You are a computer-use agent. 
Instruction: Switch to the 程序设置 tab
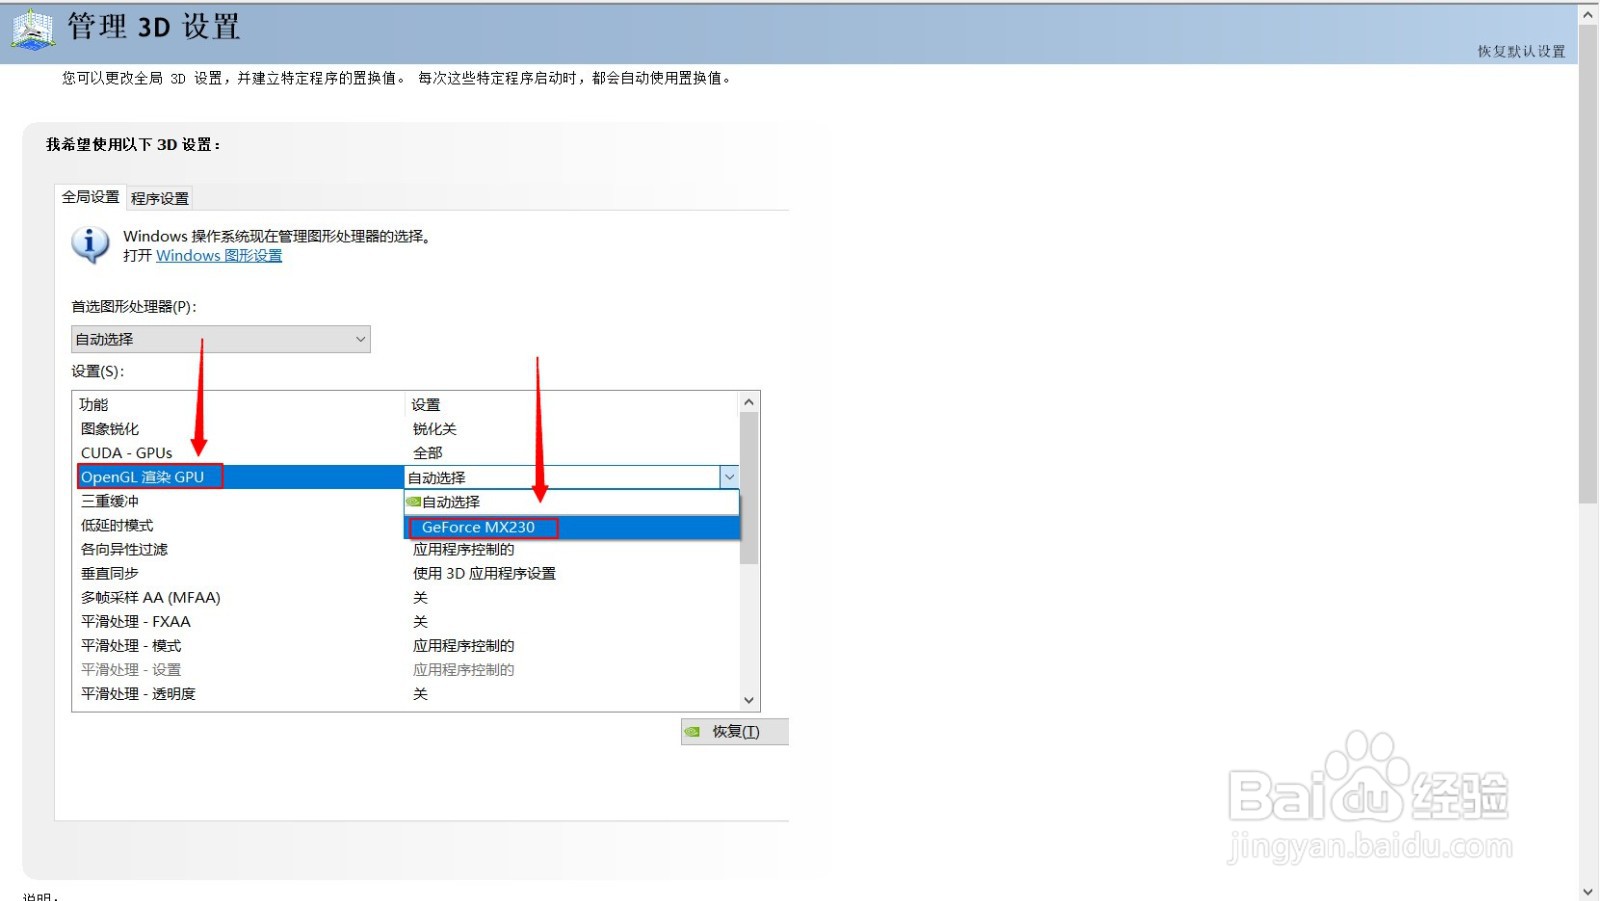pyautogui.click(x=159, y=197)
